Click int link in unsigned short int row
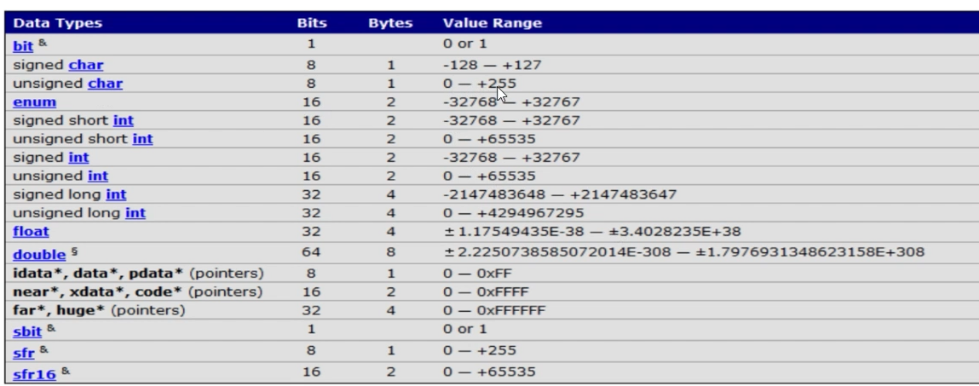The image size is (979, 386). pyautogui.click(x=142, y=139)
